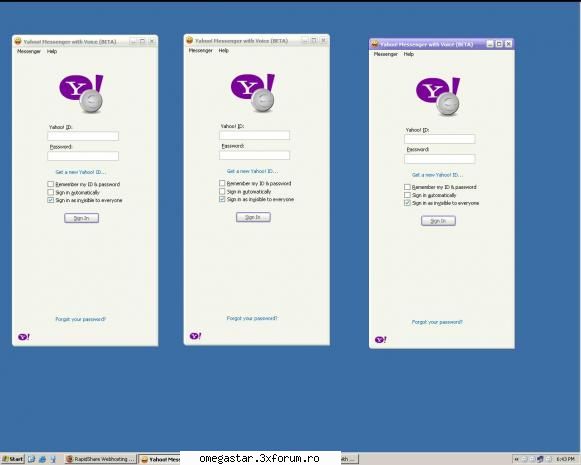This screenshot has width=581, height=465.
Task: Enable 'Sign in automatically' in the middle window
Action: click(222, 191)
